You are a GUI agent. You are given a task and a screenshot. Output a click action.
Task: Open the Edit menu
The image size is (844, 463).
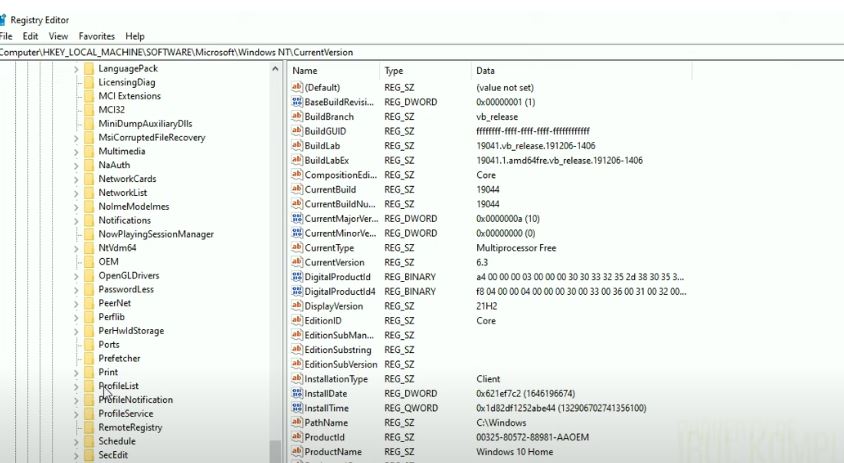30,36
